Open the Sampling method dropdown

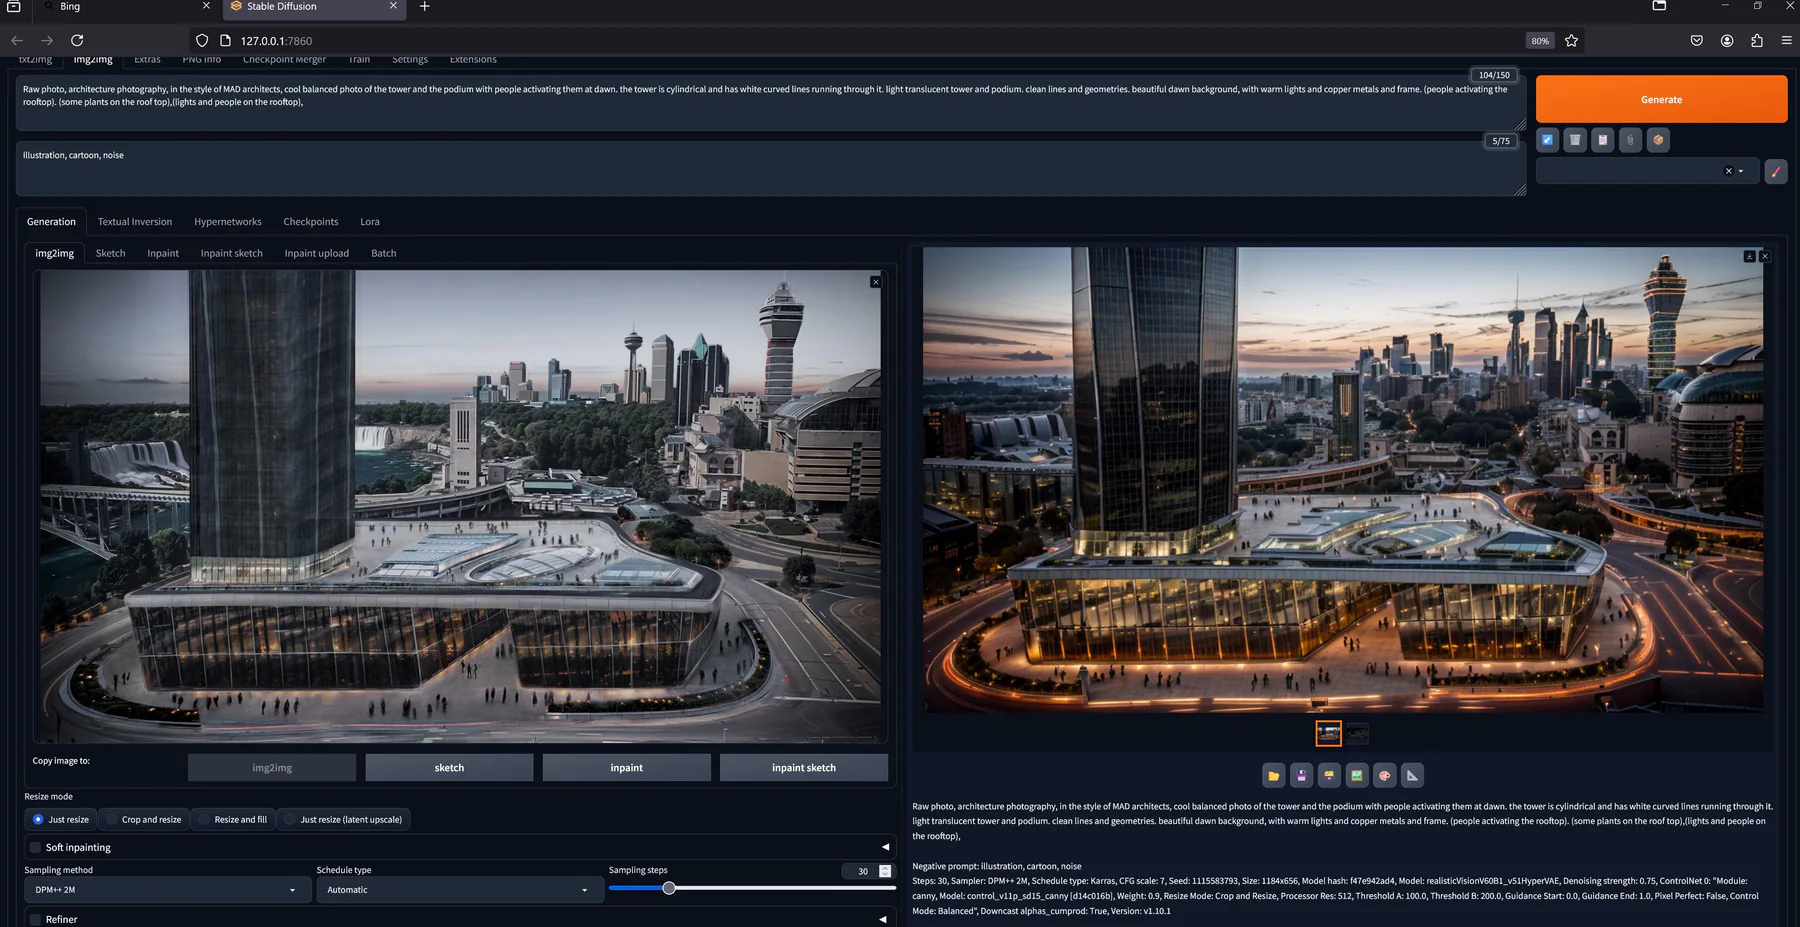tap(166, 889)
